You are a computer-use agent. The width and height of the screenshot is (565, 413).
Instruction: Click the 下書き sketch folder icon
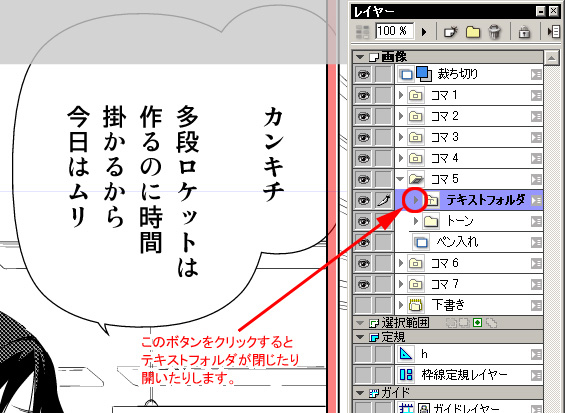coord(415,305)
